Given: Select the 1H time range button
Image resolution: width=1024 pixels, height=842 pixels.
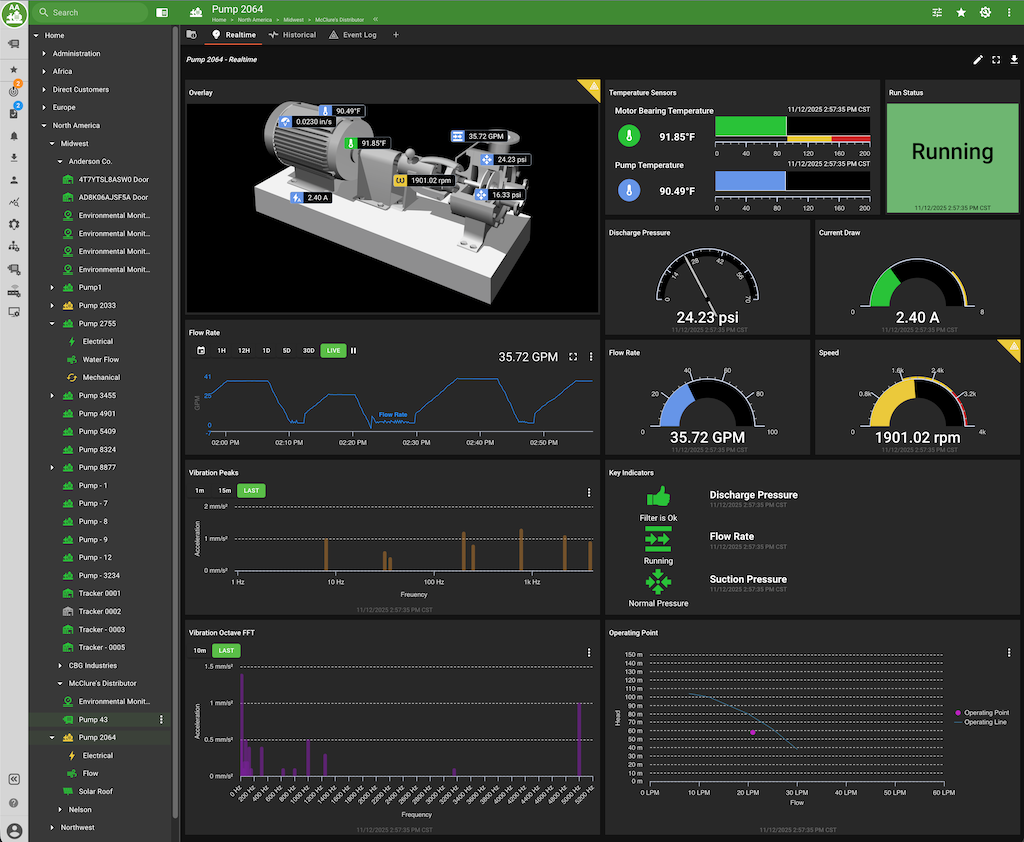Looking at the screenshot, I should (222, 351).
